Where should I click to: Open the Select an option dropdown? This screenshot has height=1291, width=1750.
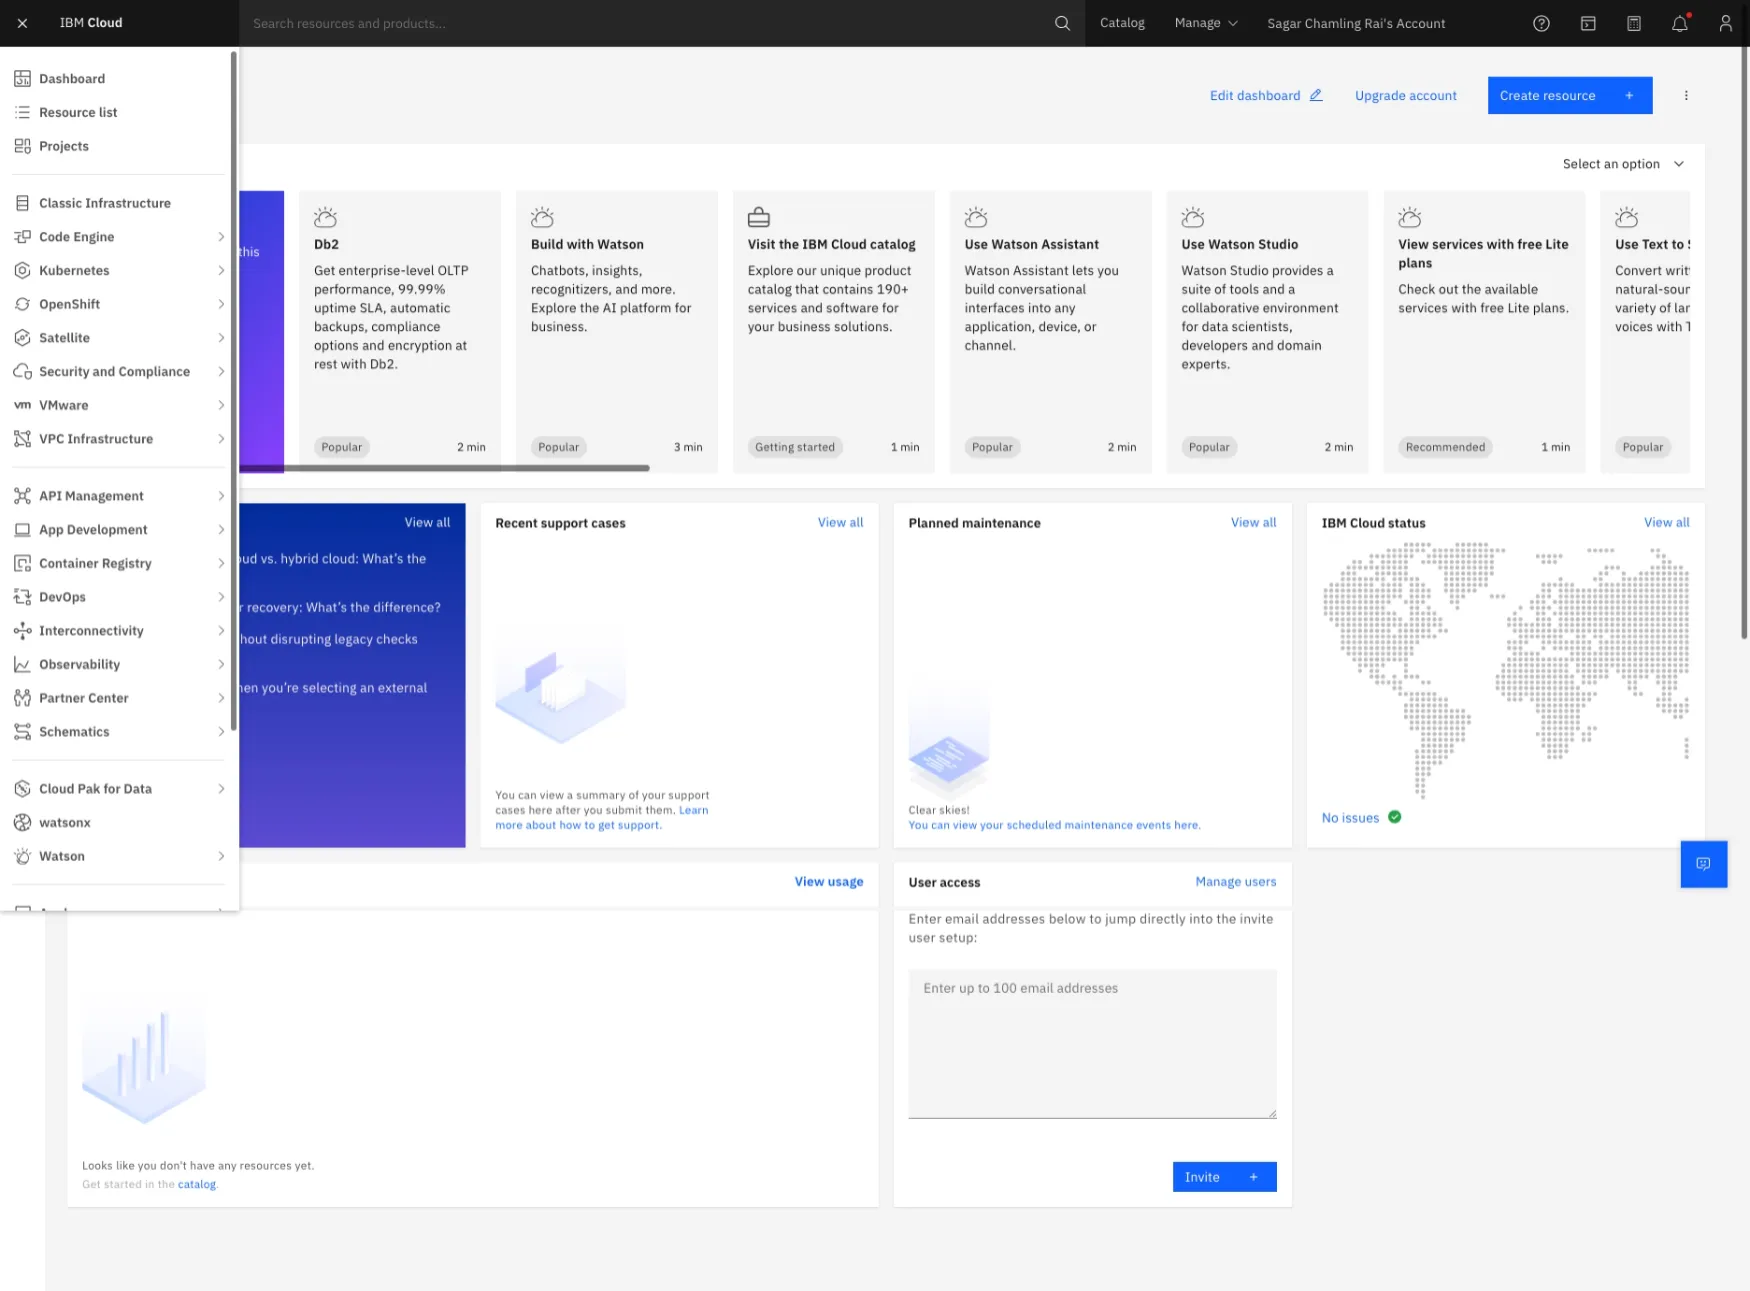point(1623,164)
